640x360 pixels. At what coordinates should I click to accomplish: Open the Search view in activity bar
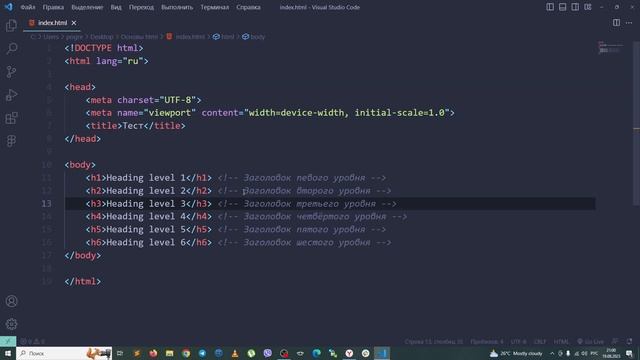click(x=11, y=49)
